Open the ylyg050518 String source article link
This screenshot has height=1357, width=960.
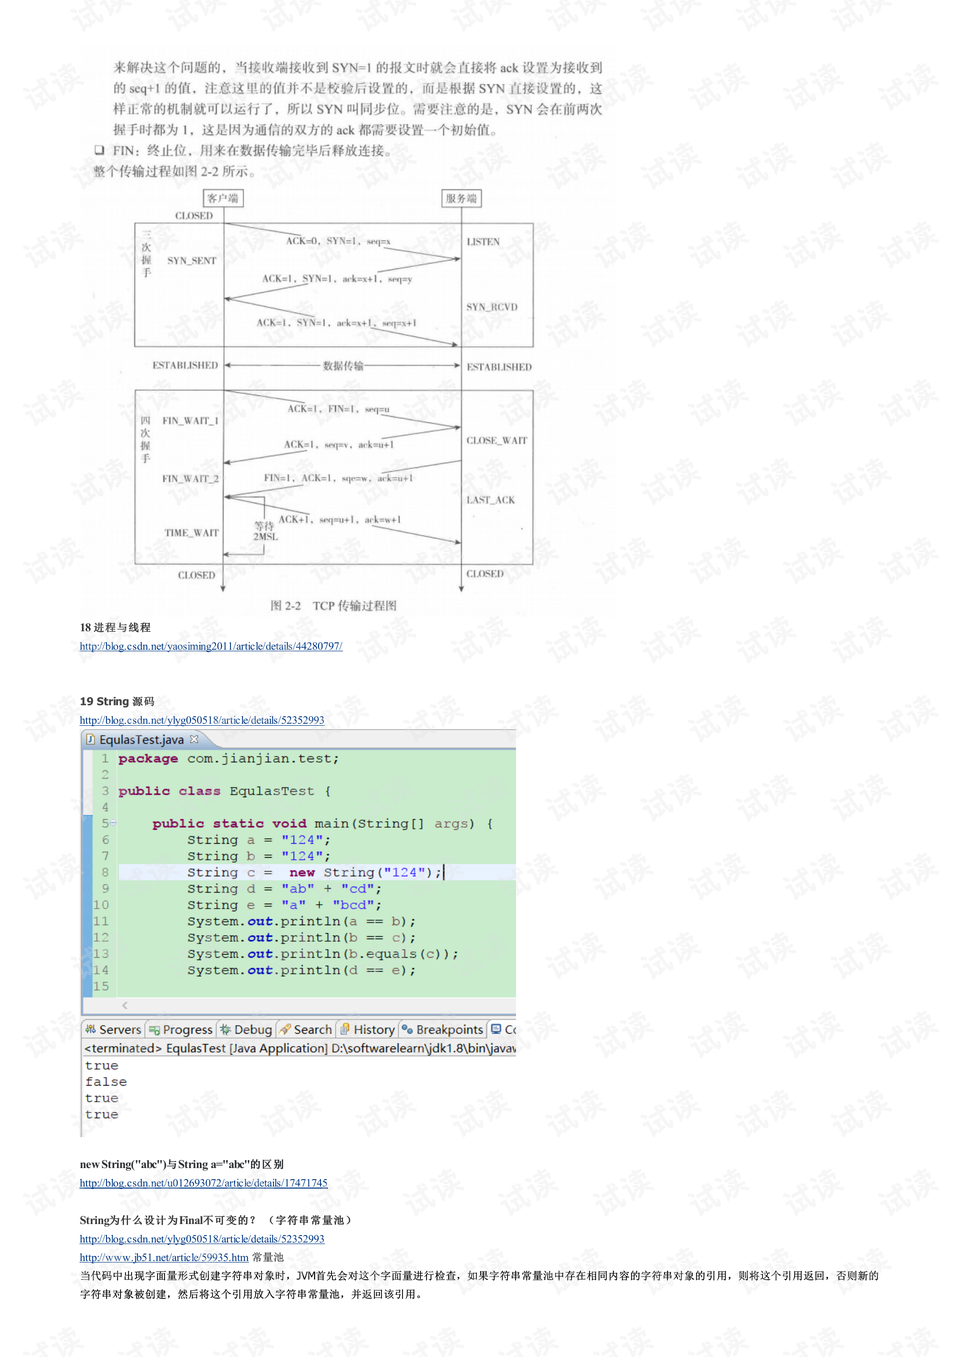[200, 720]
